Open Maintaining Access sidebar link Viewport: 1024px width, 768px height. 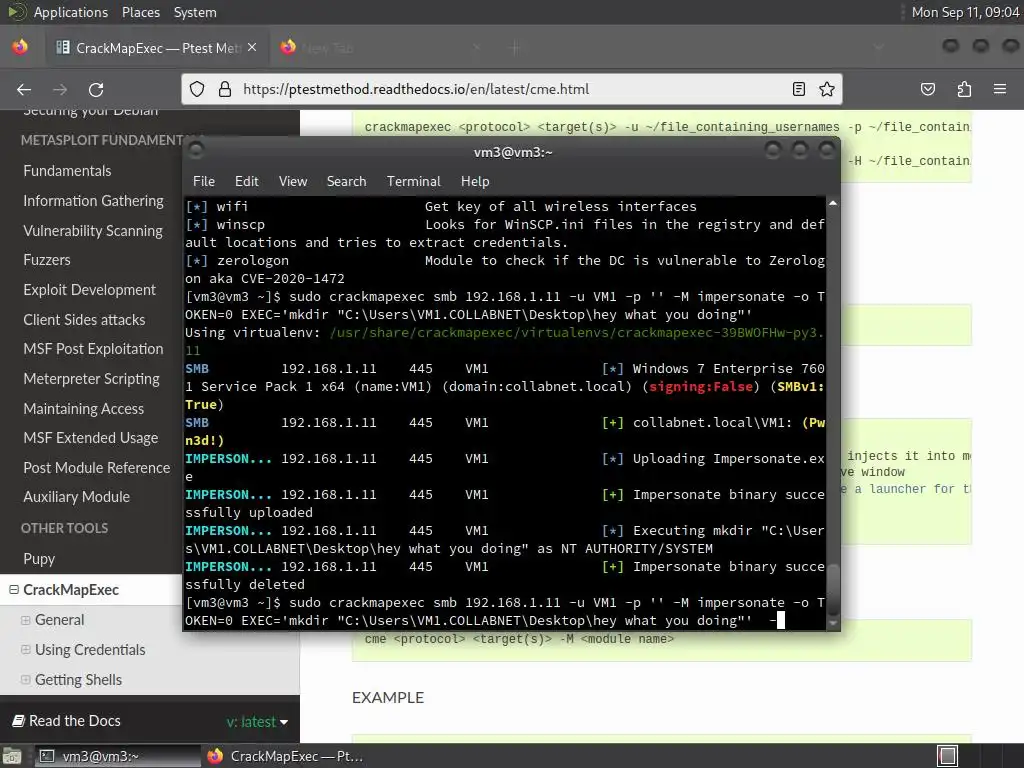coord(84,409)
